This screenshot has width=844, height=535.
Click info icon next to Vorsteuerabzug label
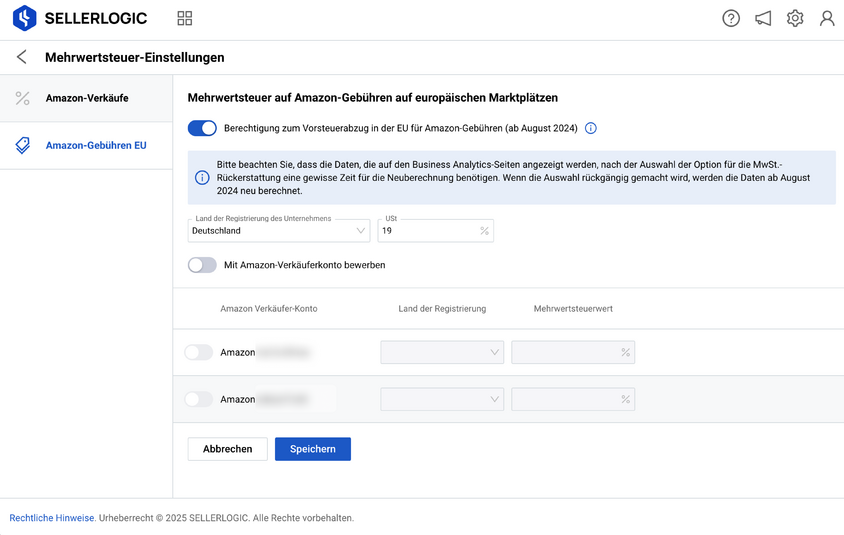(590, 128)
